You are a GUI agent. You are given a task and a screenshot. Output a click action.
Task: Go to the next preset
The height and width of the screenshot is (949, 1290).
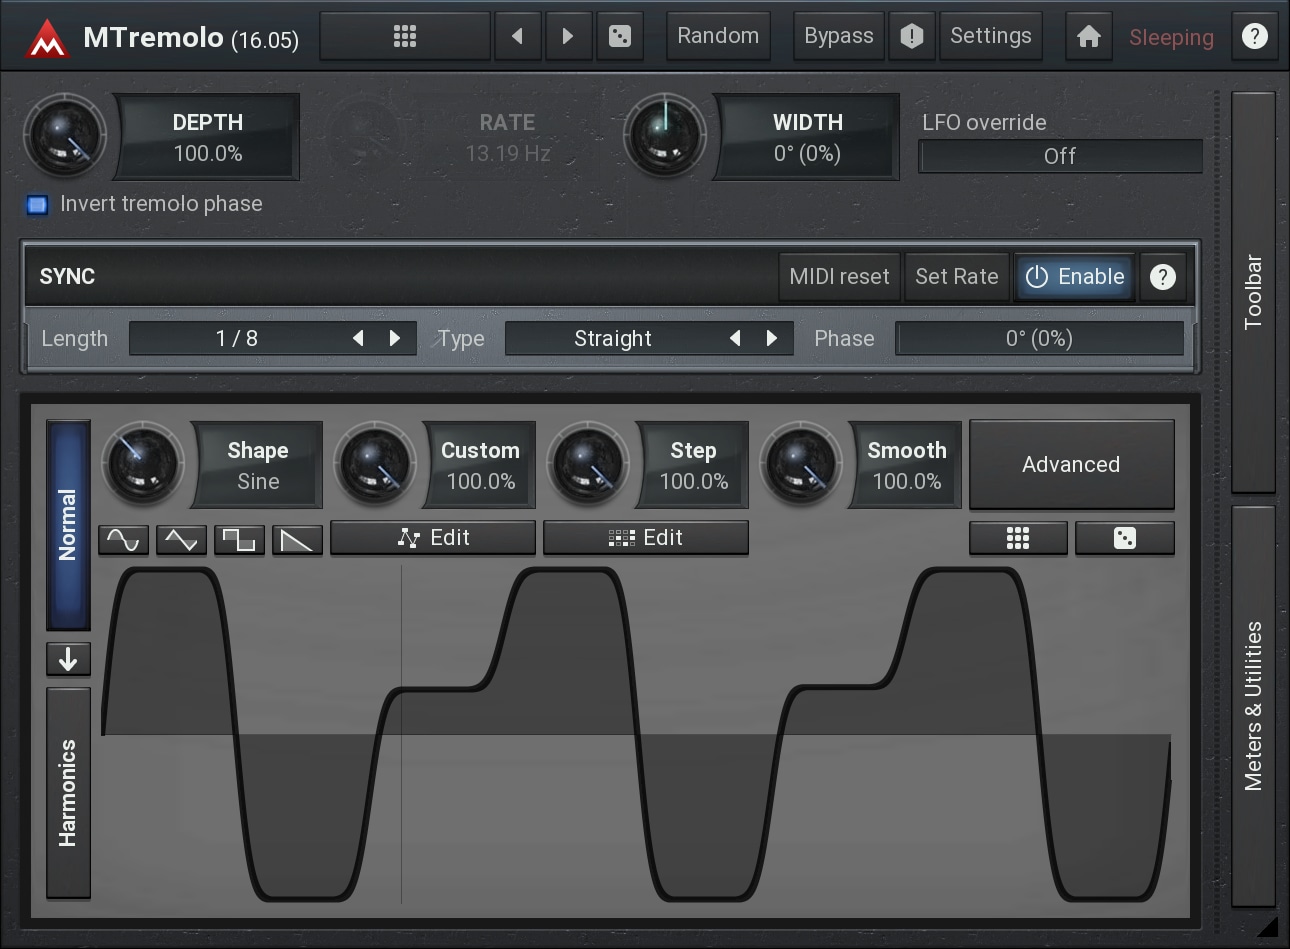click(x=568, y=37)
